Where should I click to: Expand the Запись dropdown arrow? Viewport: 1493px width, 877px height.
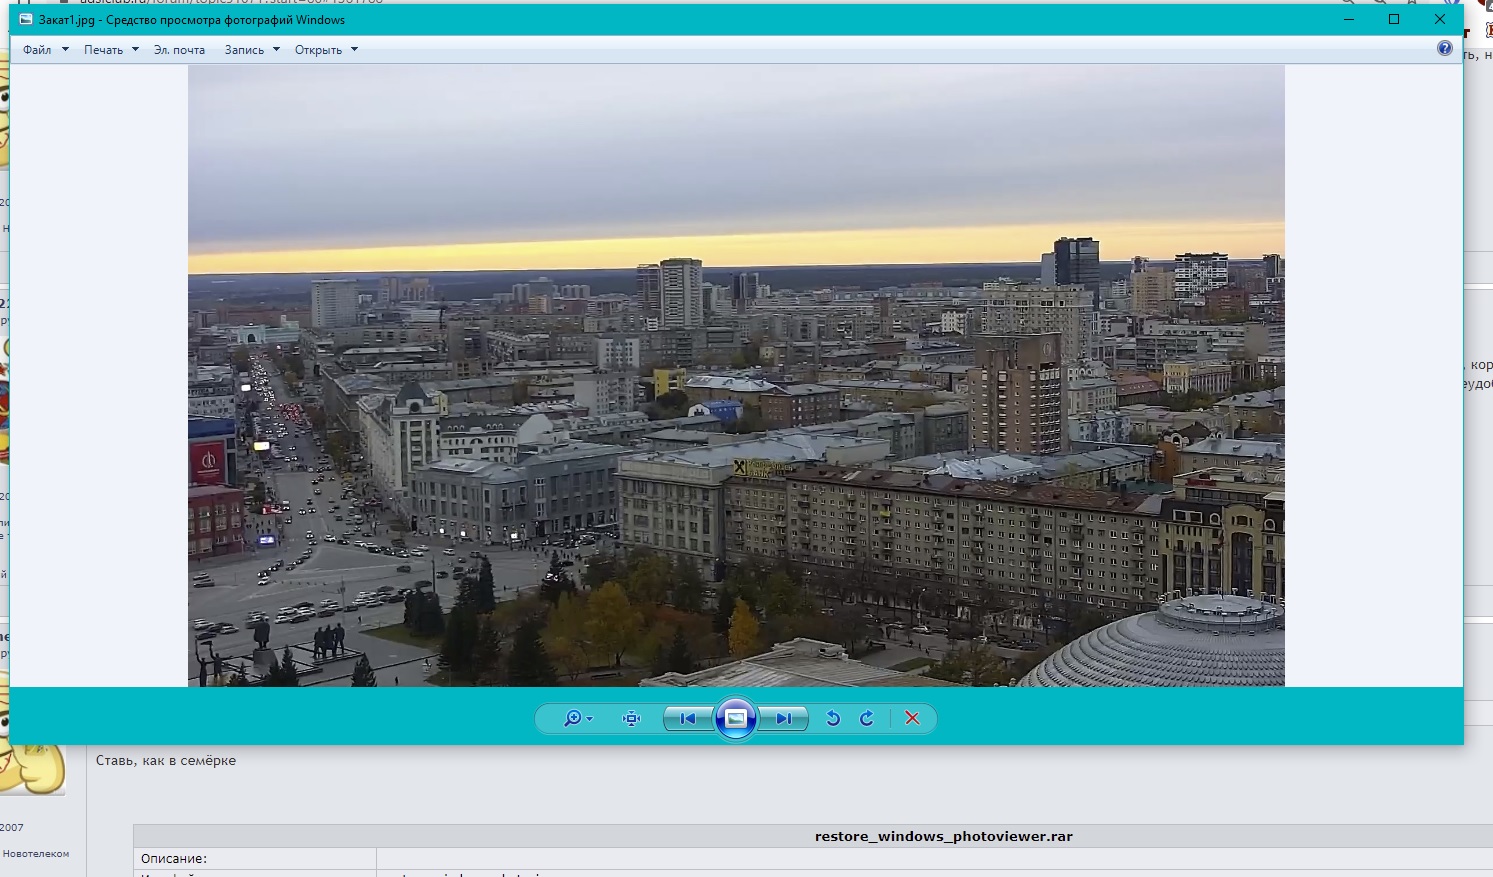click(x=276, y=49)
